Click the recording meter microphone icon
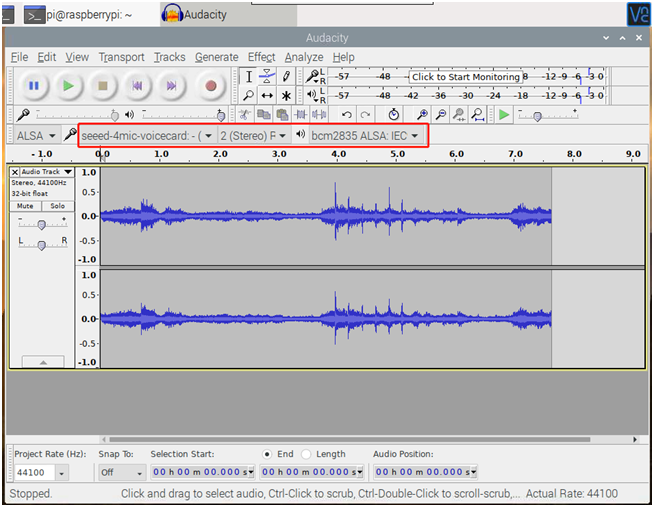 (x=312, y=76)
